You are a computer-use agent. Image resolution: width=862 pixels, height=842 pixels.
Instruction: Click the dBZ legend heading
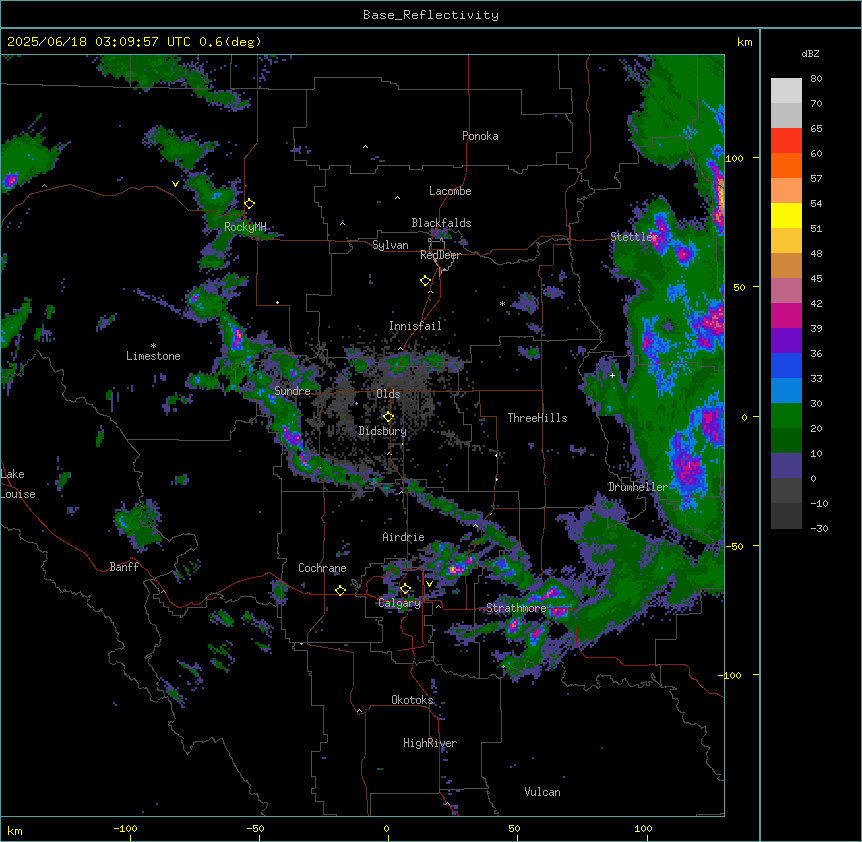810,53
